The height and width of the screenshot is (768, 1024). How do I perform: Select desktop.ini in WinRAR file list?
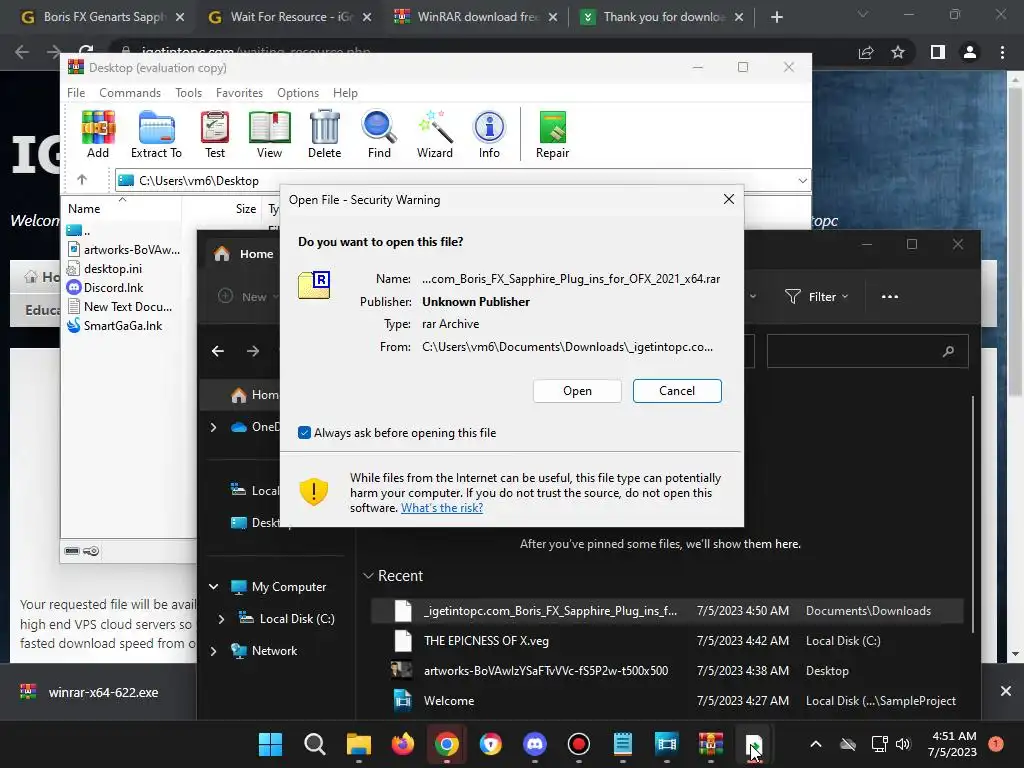point(104,268)
